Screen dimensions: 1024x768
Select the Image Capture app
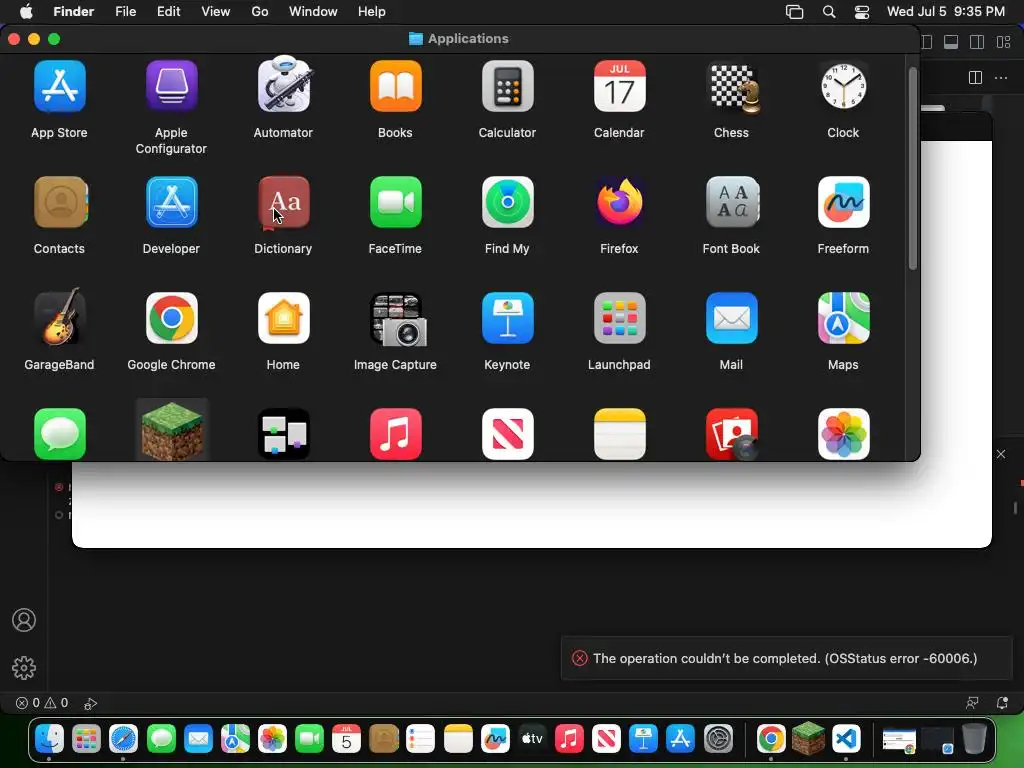click(x=398, y=319)
